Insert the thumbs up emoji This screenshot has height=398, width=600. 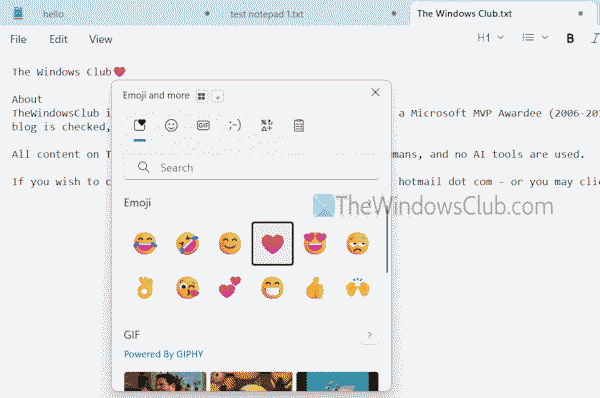click(315, 288)
